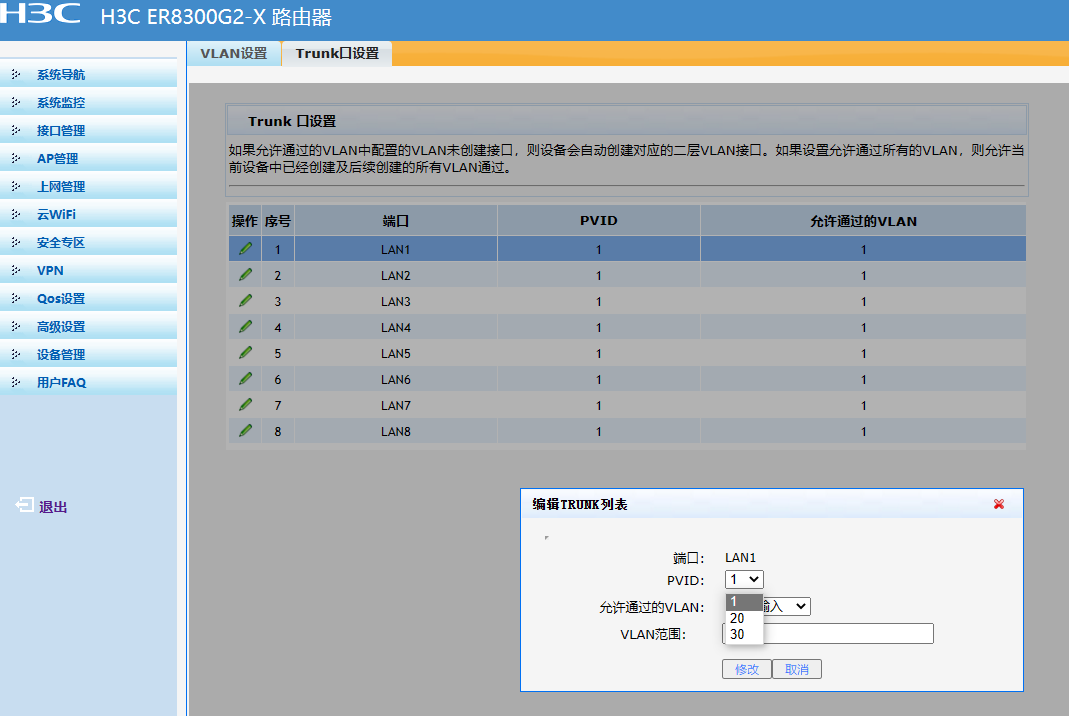Expand the 接口管理 sidebar menu

pyautogui.click(x=89, y=130)
